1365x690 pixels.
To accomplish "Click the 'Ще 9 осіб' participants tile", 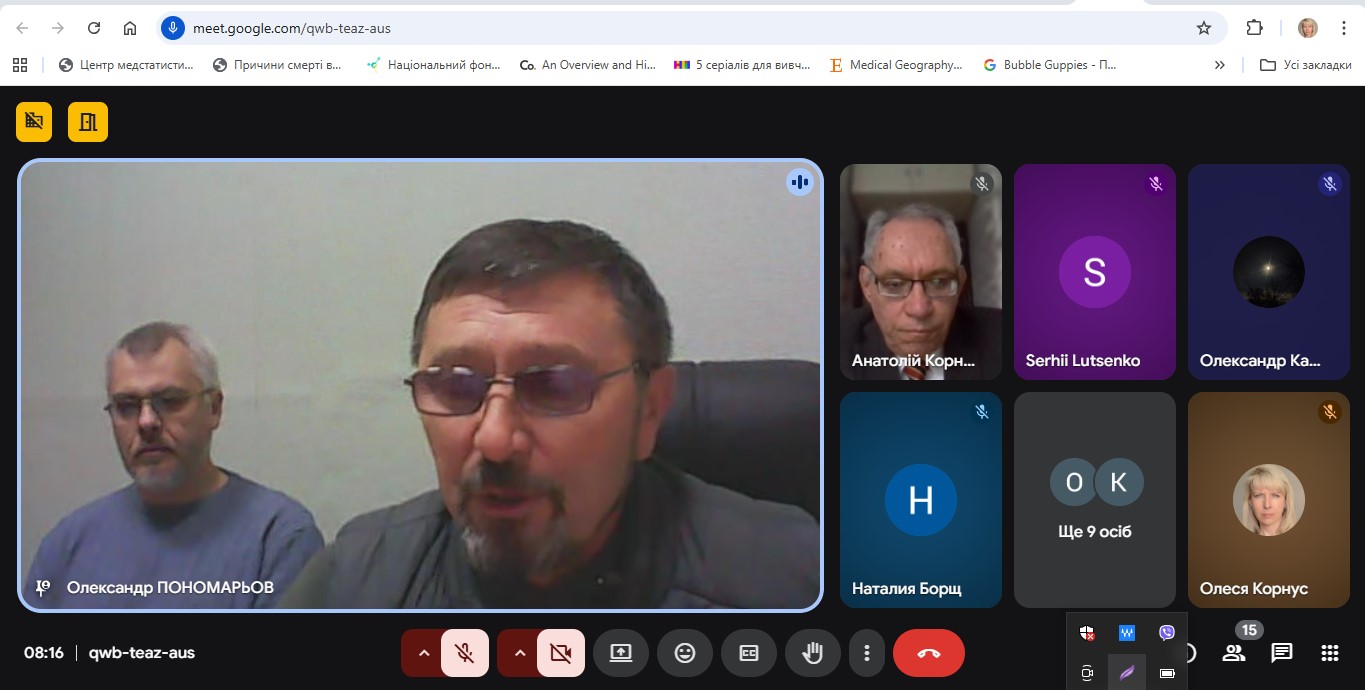I will click(x=1094, y=500).
